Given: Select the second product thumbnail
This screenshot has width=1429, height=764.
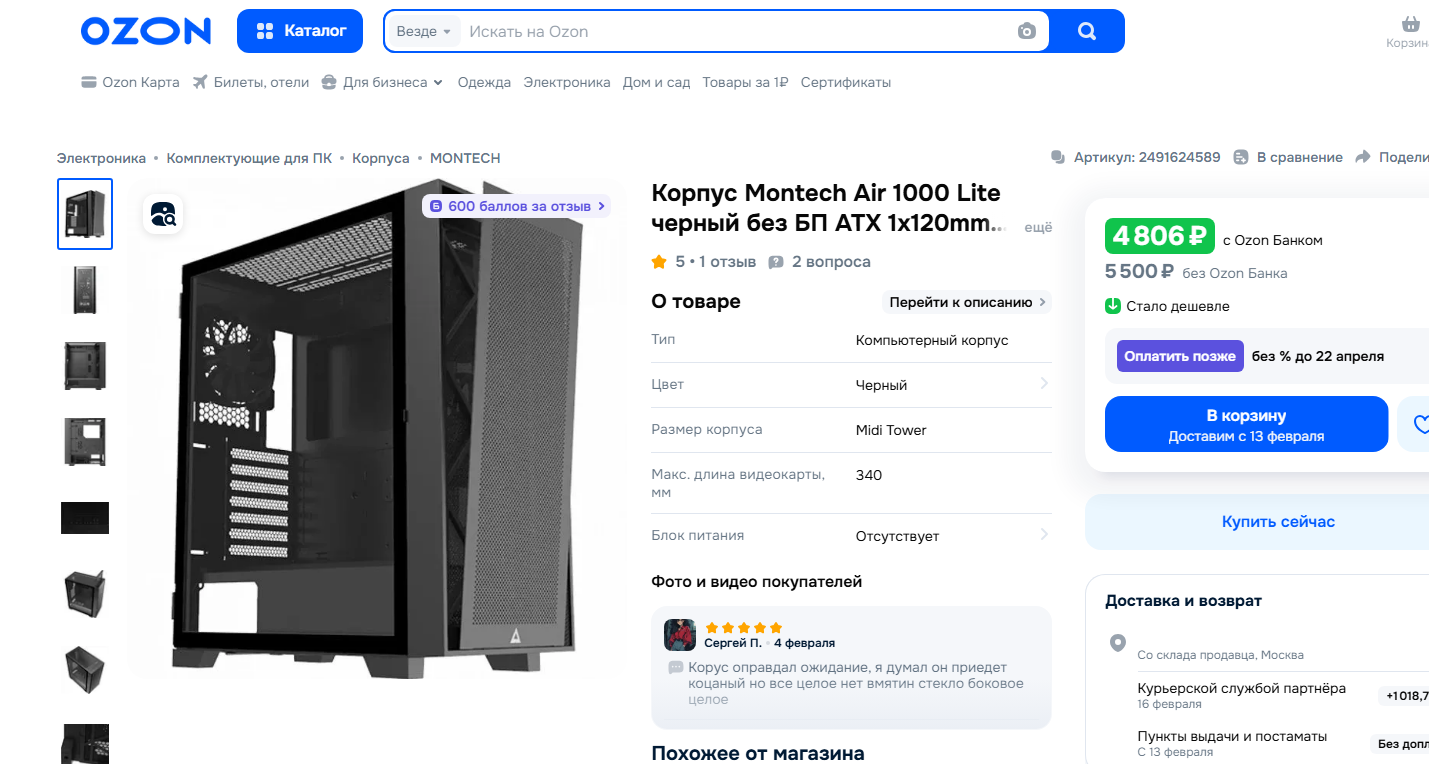Looking at the screenshot, I should coord(85,290).
